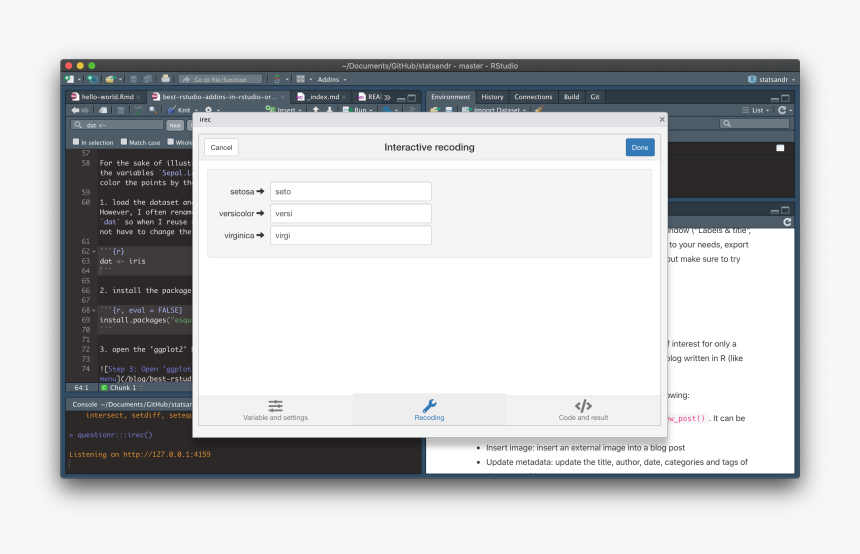This screenshot has width=860, height=554.
Task: Toggle Find/Replace with the magnifier icon
Action: (x=153, y=110)
